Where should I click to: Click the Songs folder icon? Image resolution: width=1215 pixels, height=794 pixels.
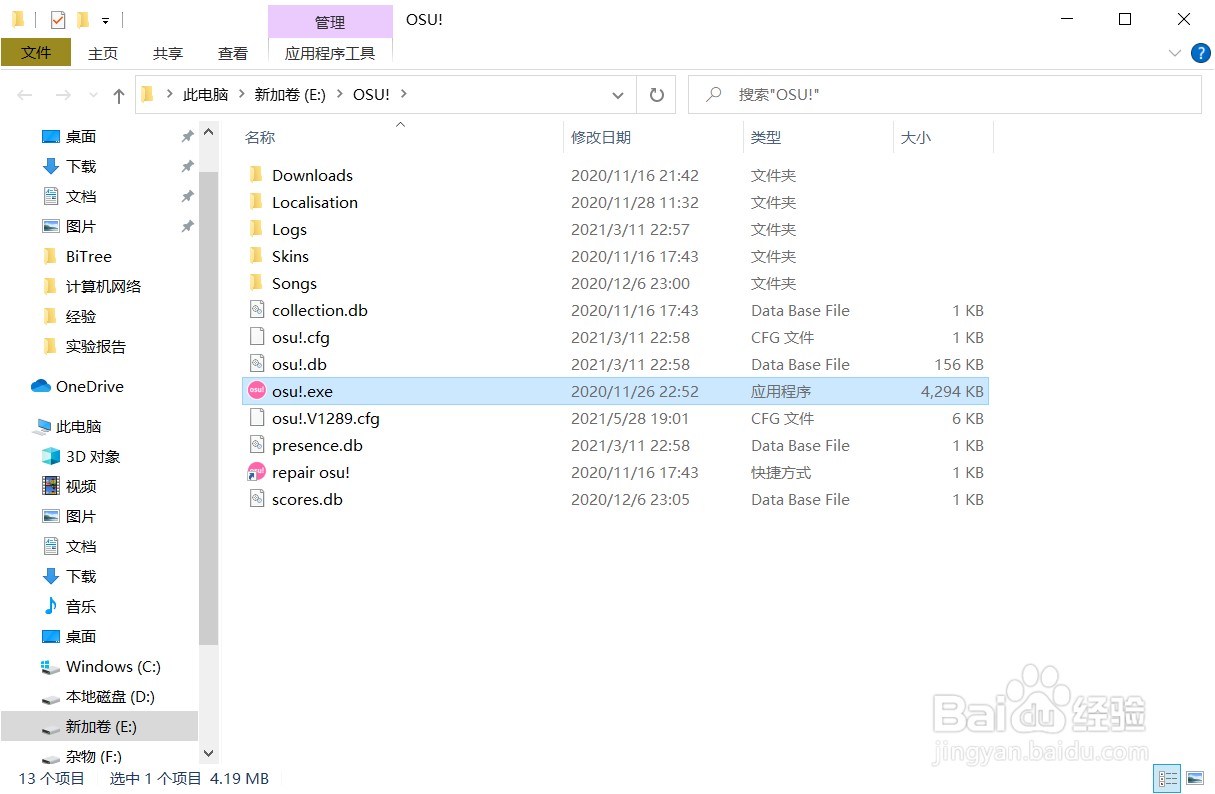coord(256,283)
